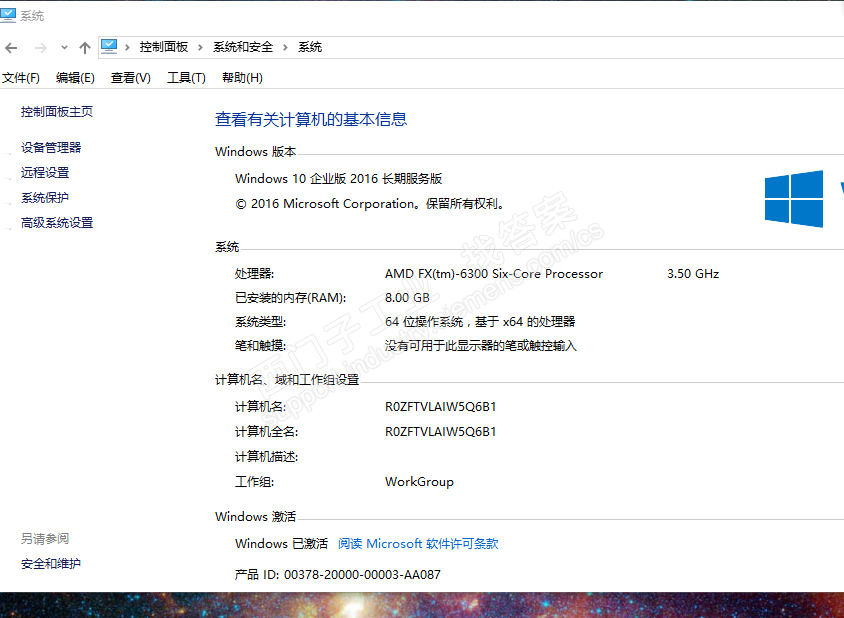Click the 另请参阅 label
Image resolution: width=844 pixels, height=618 pixels.
(45, 538)
